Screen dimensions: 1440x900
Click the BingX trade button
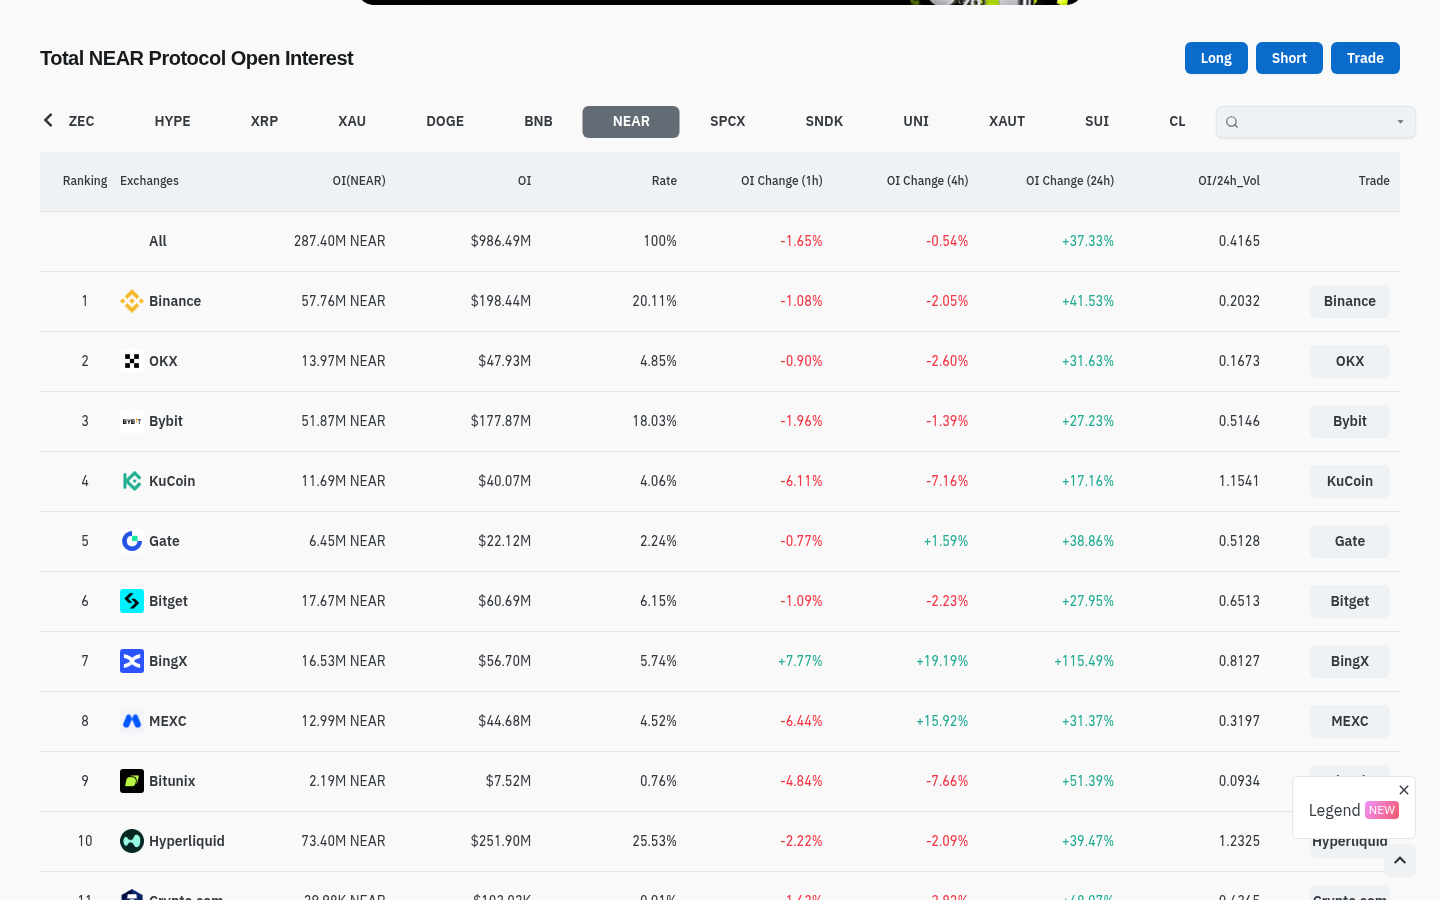click(1350, 661)
